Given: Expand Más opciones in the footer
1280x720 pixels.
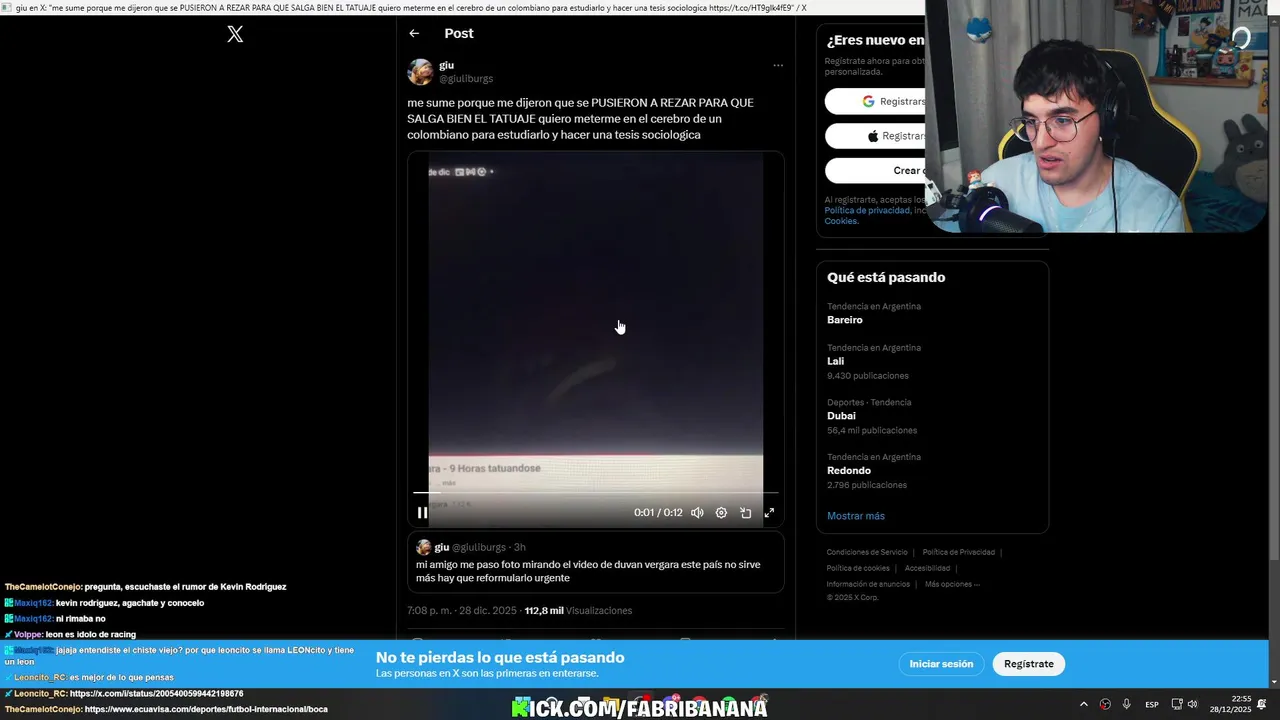Looking at the screenshot, I should click(952, 584).
